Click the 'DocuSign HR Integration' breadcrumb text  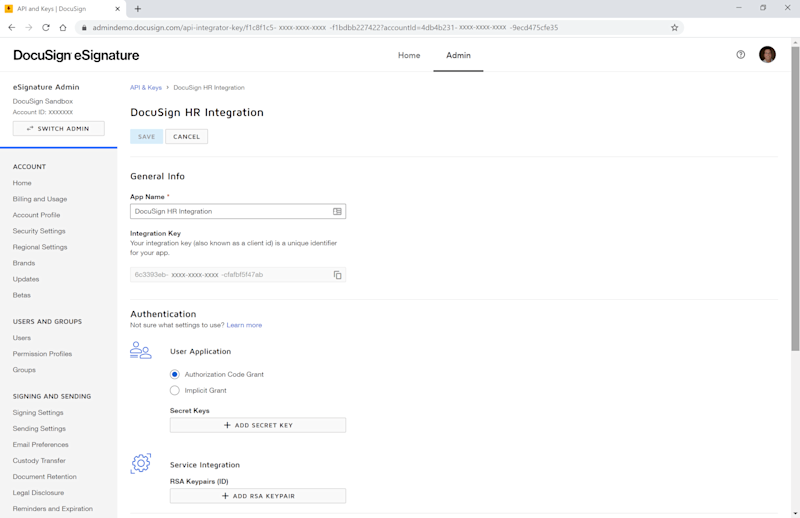[x=209, y=88]
